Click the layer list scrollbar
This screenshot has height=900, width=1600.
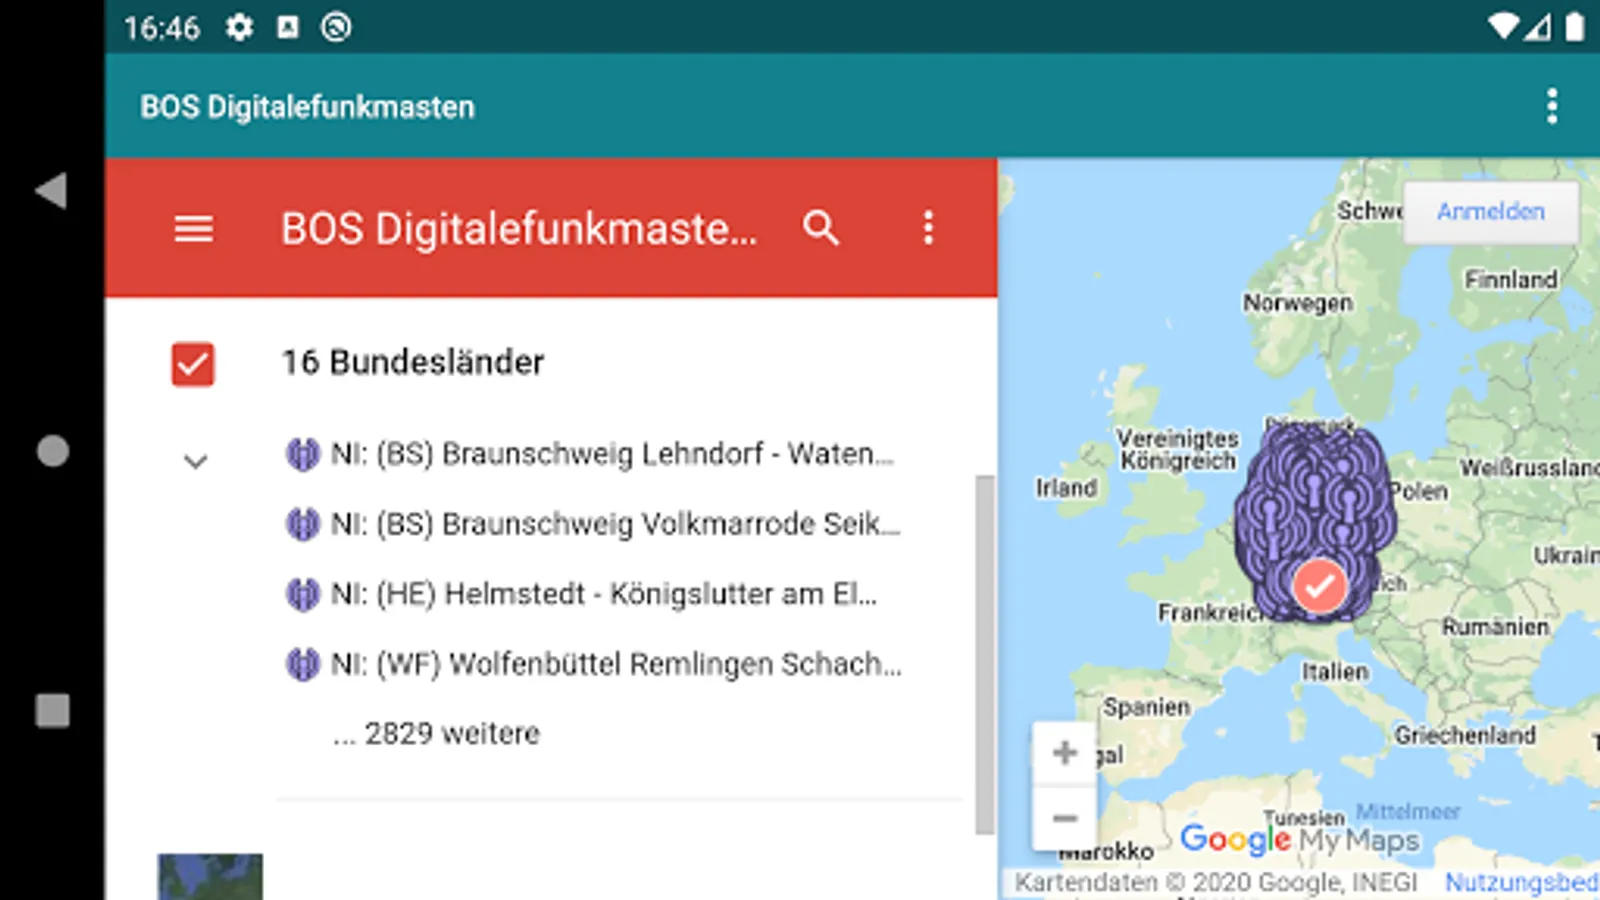click(985, 655)
